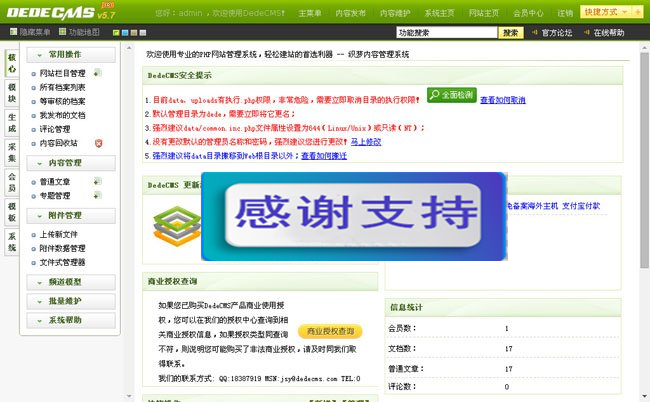Click the 官方论坛 arrow icon
This screenshot has width=650, height=402.
click(x=535, y=32)
